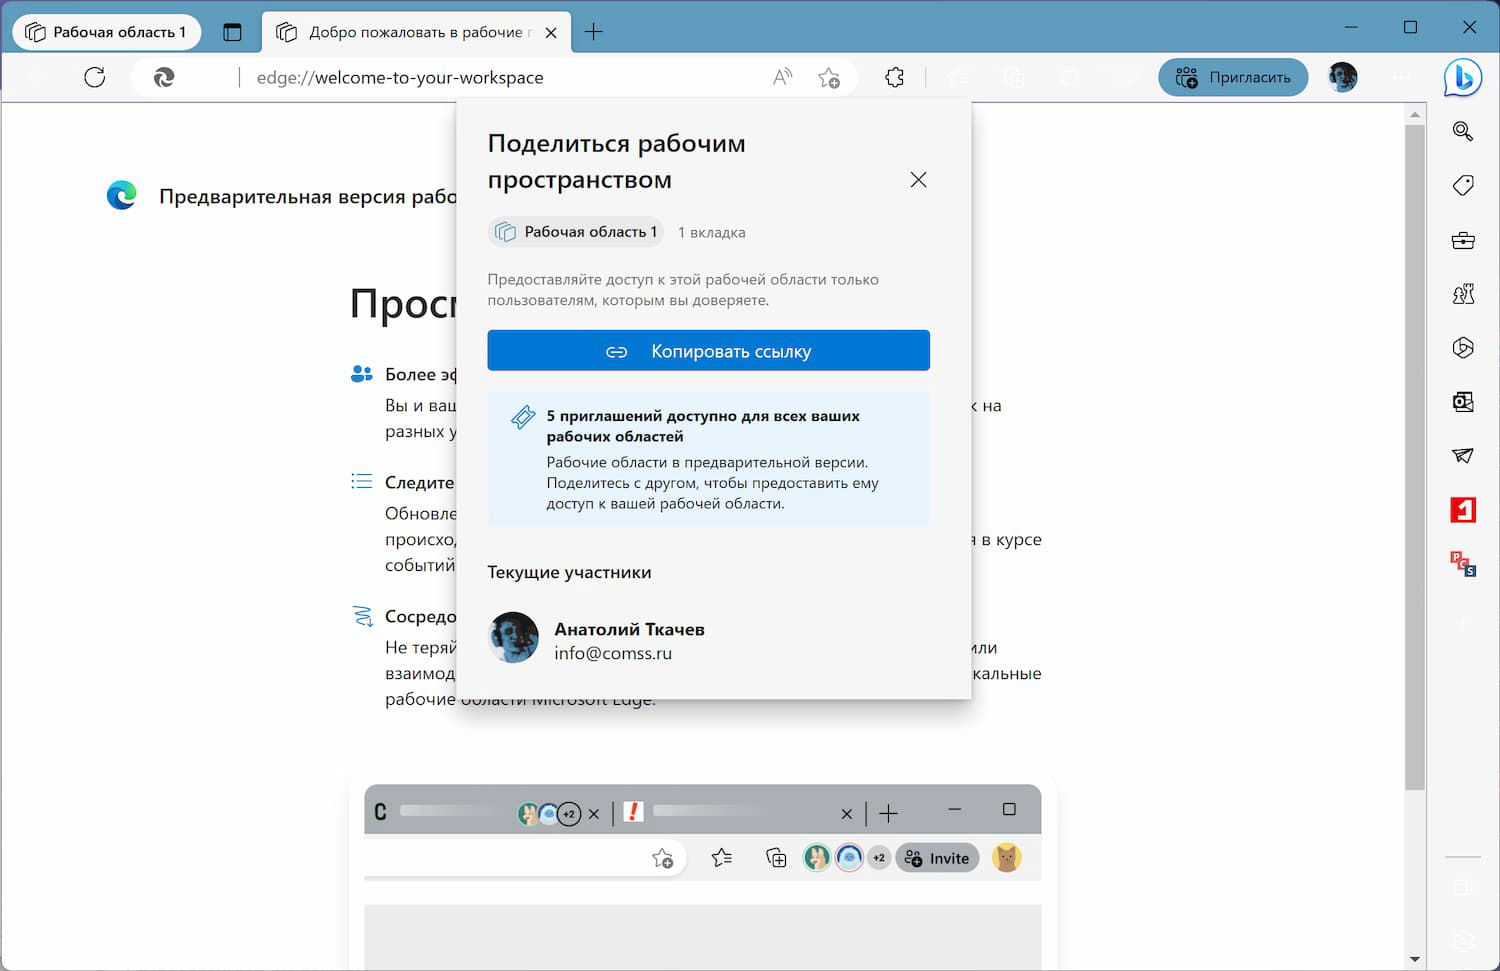Open the sidebar Games chess icon
The image size is (1500, 971).
[x=1463, y=294]
